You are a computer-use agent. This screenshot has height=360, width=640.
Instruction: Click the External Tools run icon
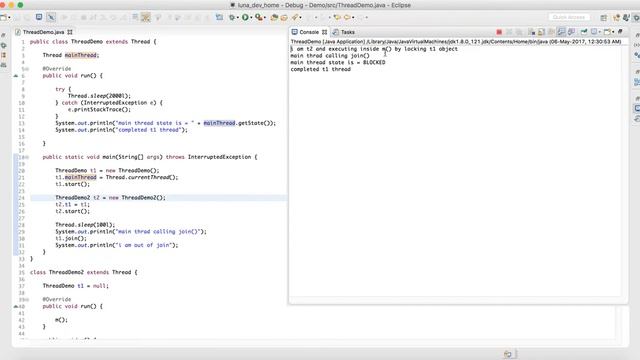pos(259,17)
